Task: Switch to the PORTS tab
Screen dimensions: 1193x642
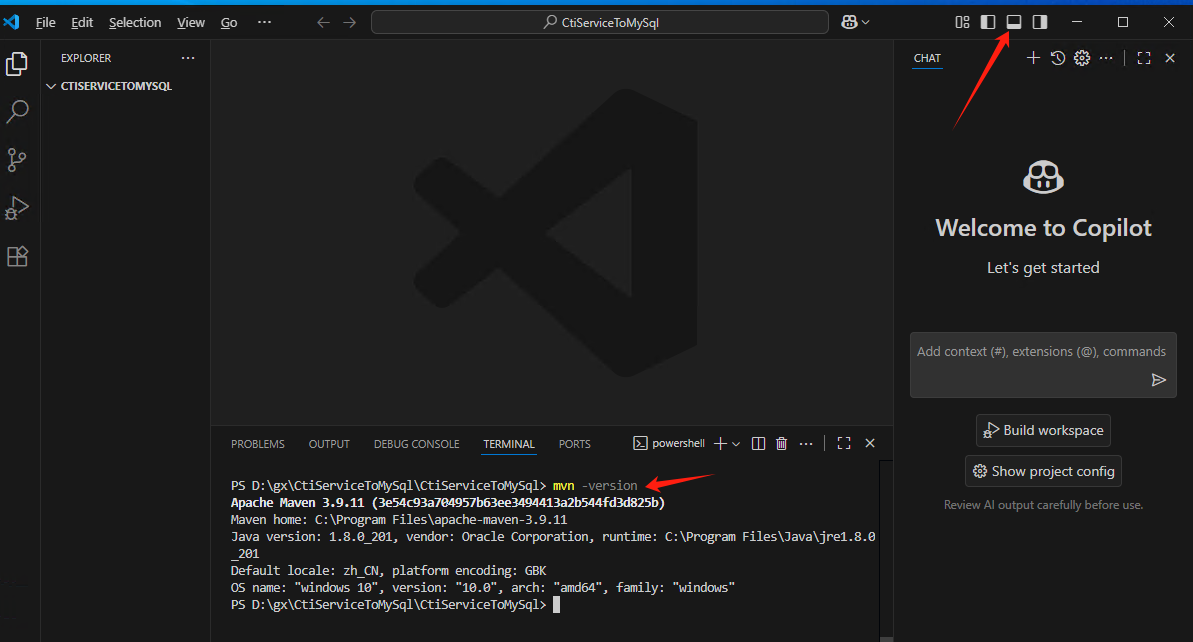Action: pos(574,444)
